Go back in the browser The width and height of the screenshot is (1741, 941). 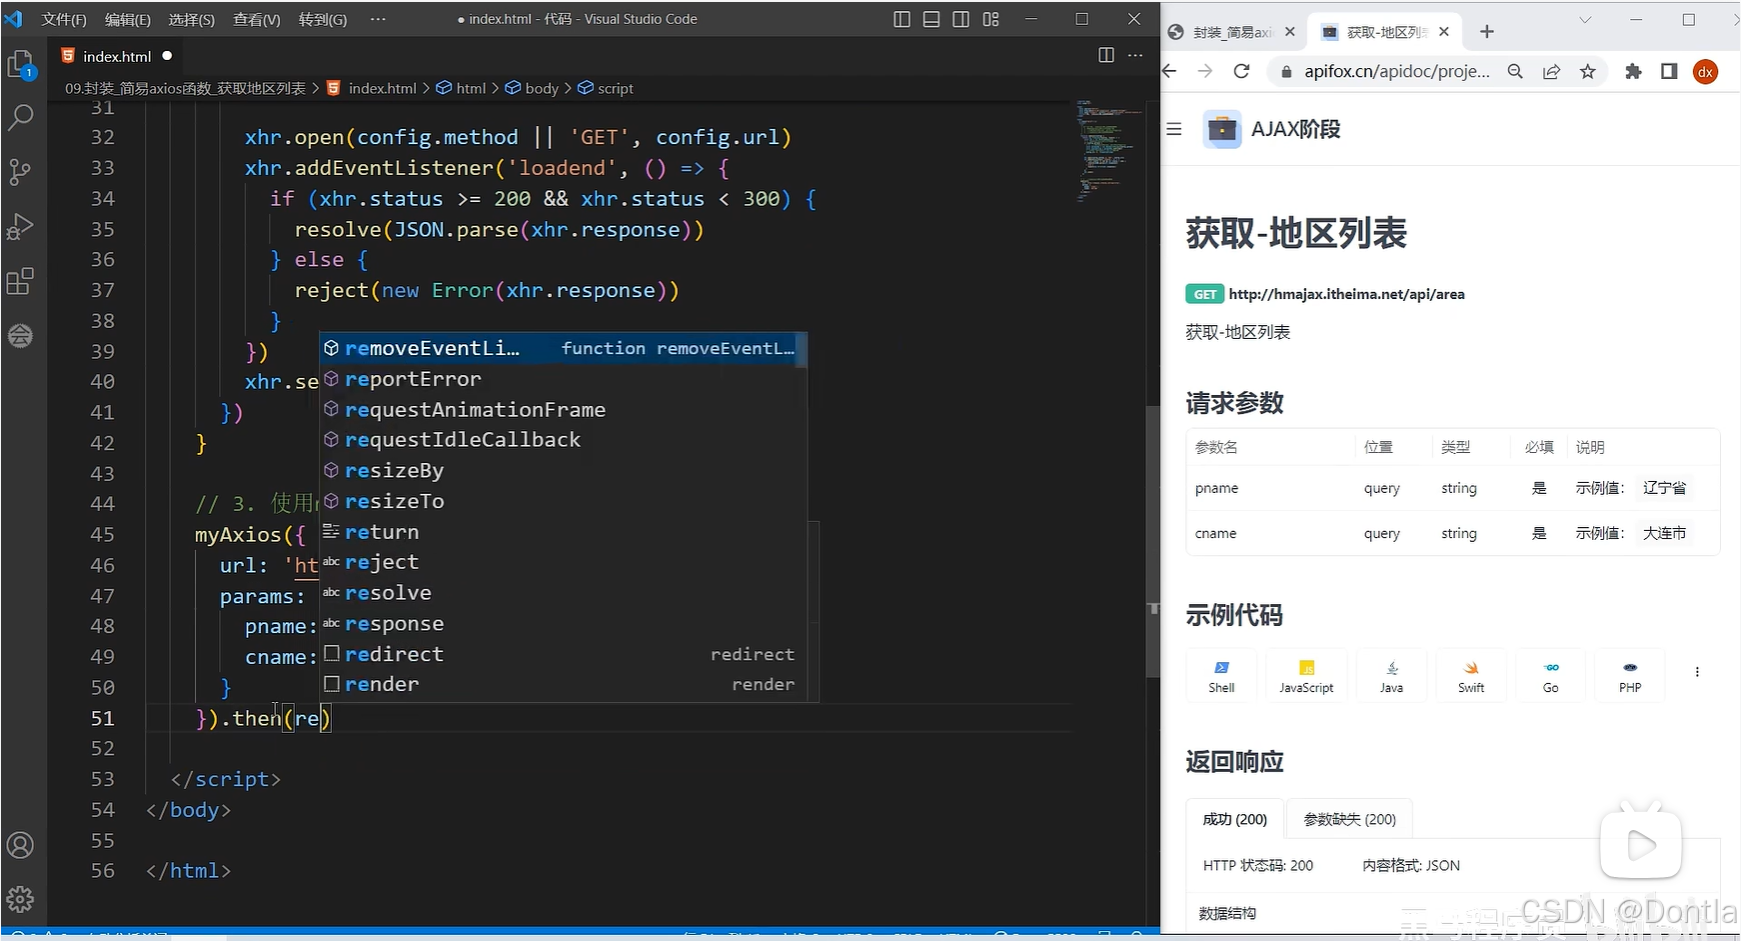(1170, 71)
